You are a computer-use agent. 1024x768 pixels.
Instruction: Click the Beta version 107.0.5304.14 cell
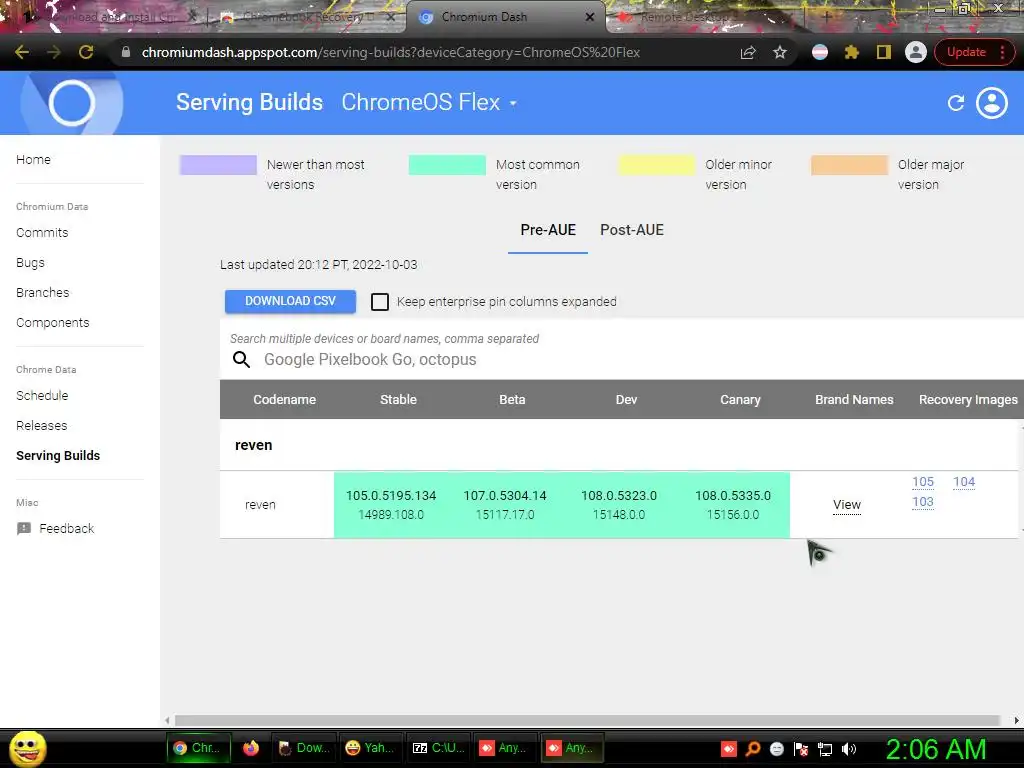(x=505, y=505)
